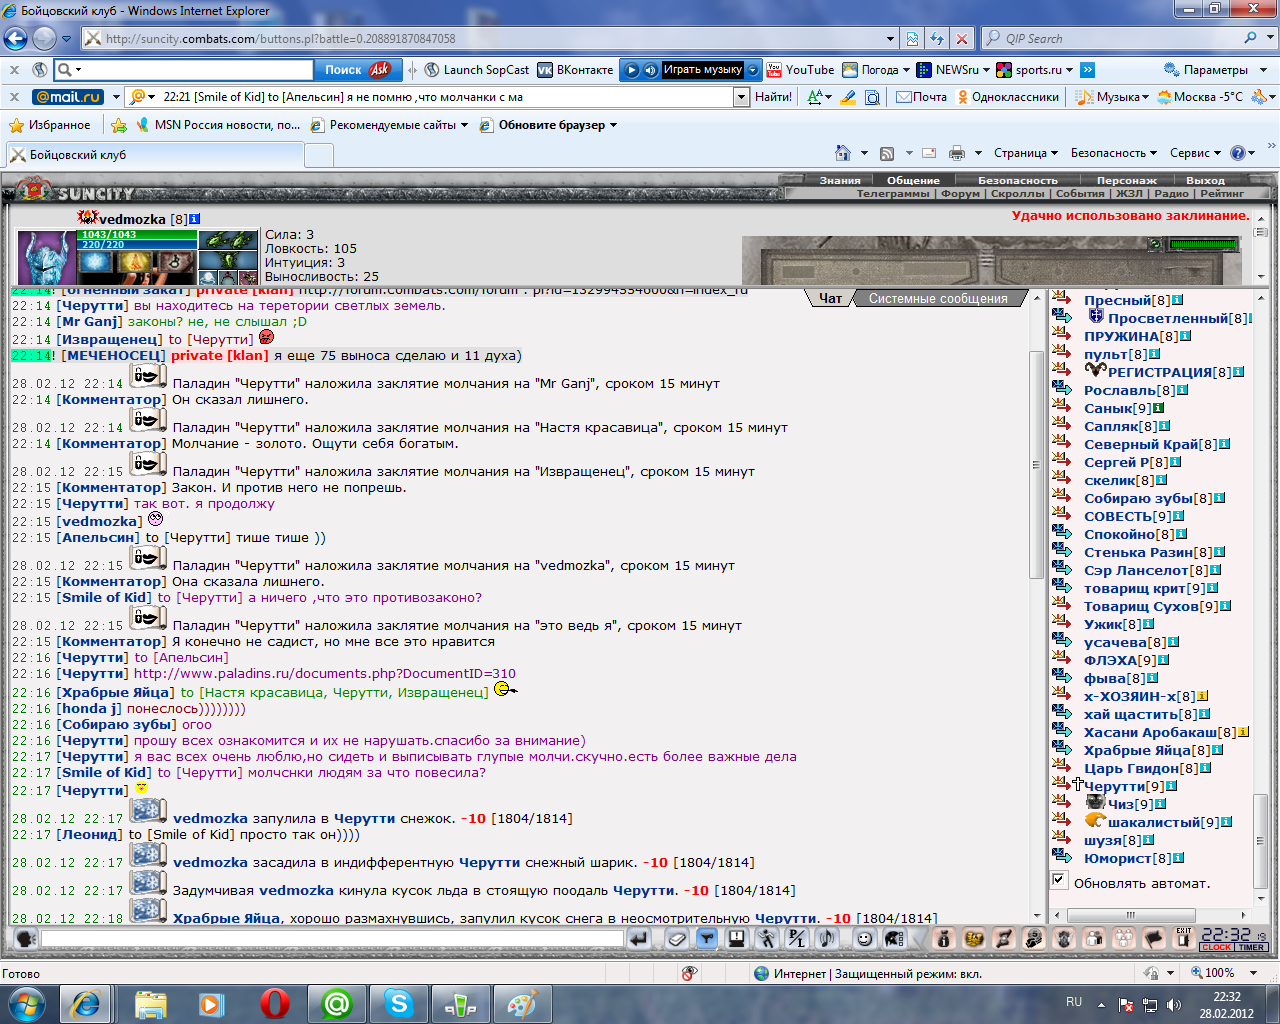Click the browser refresh icon in address bar
This screenshot has height=1024, width=1280.
pyautogui.click(x=937, y=39)
